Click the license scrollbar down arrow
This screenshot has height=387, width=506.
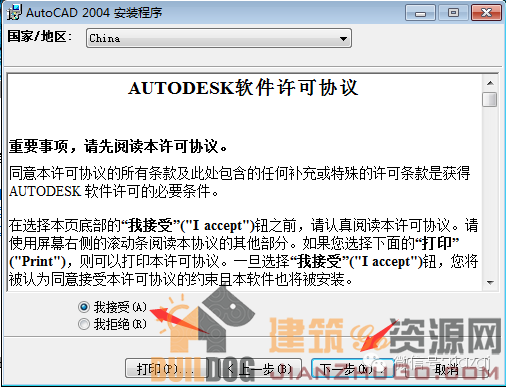pyautogui.click(x=490, y=282)
